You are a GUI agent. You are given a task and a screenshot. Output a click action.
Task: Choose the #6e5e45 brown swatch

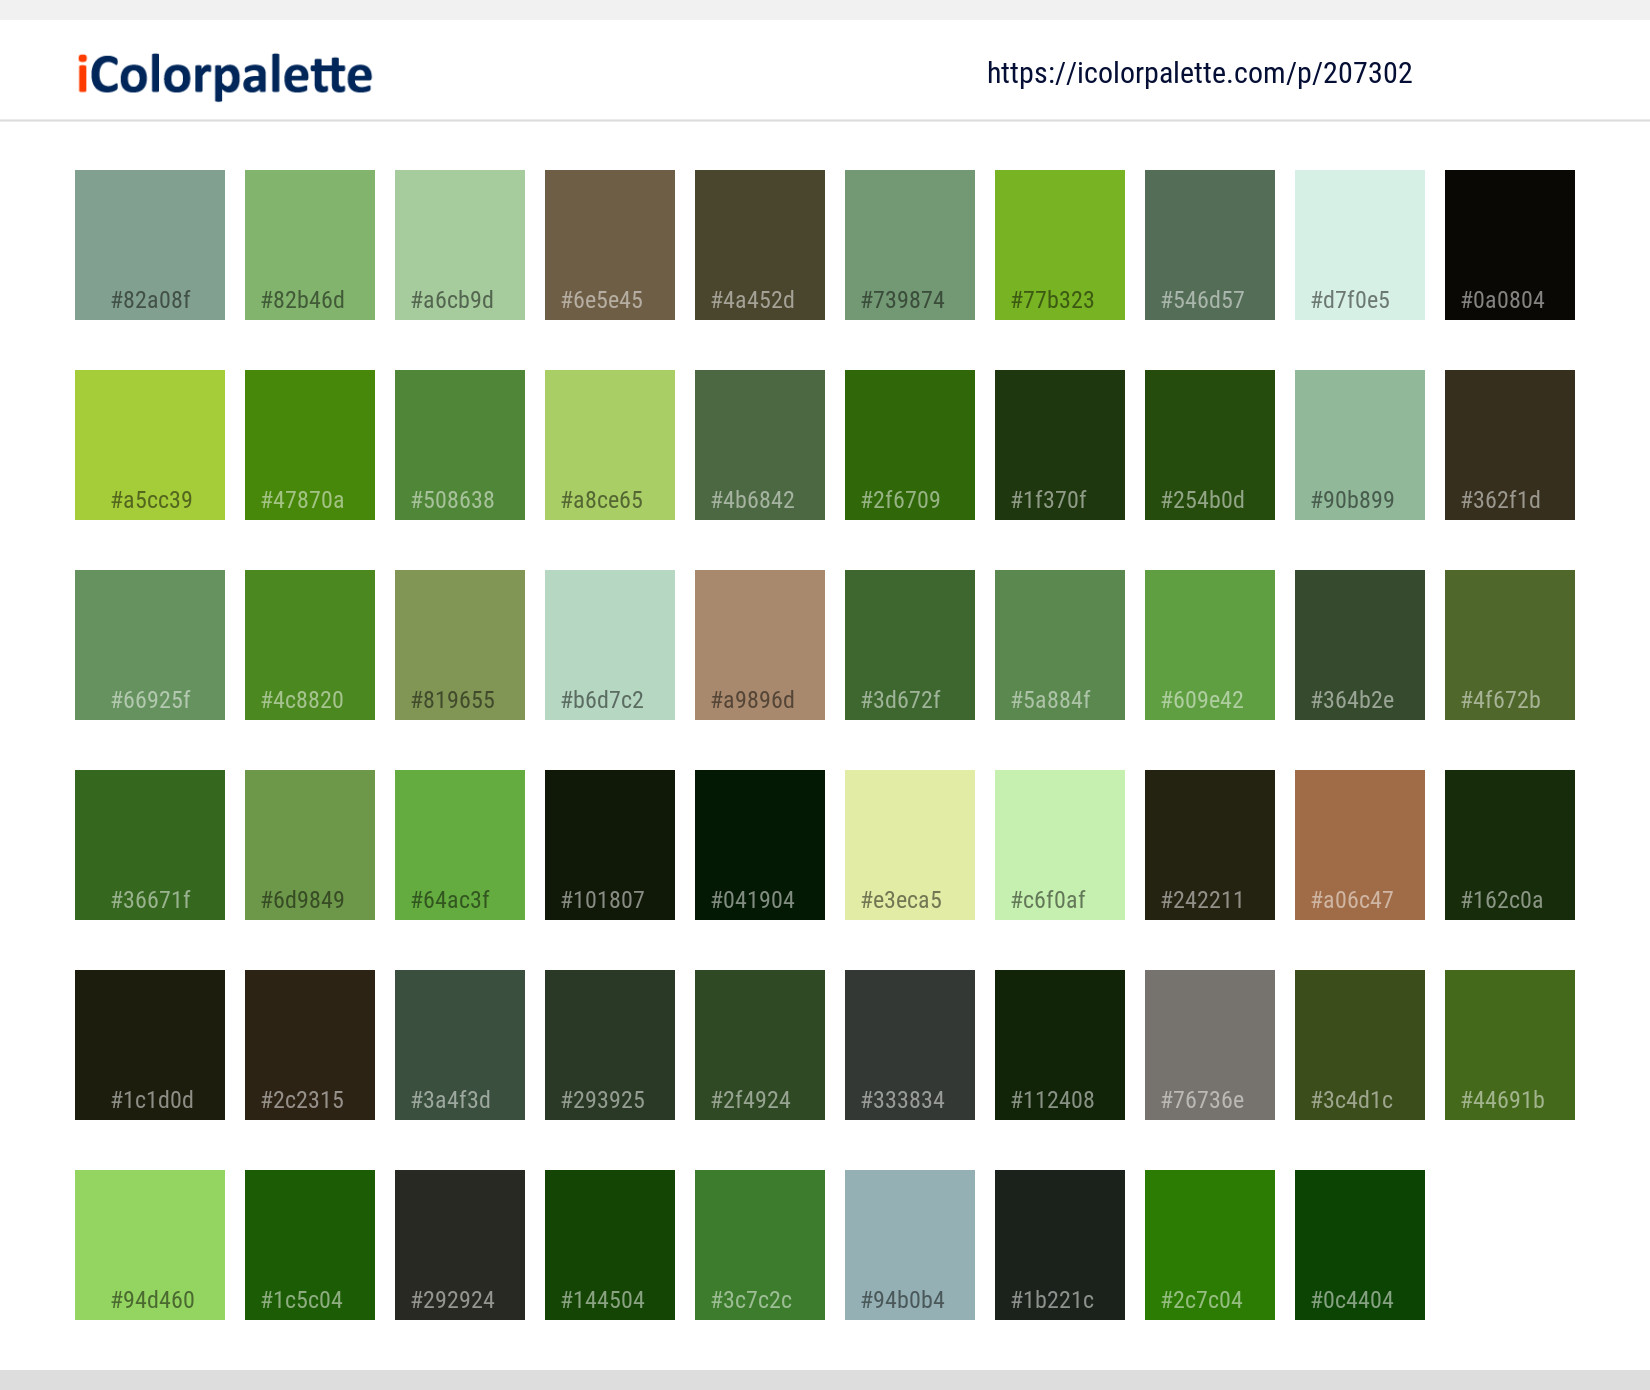[x=610, y=245]
